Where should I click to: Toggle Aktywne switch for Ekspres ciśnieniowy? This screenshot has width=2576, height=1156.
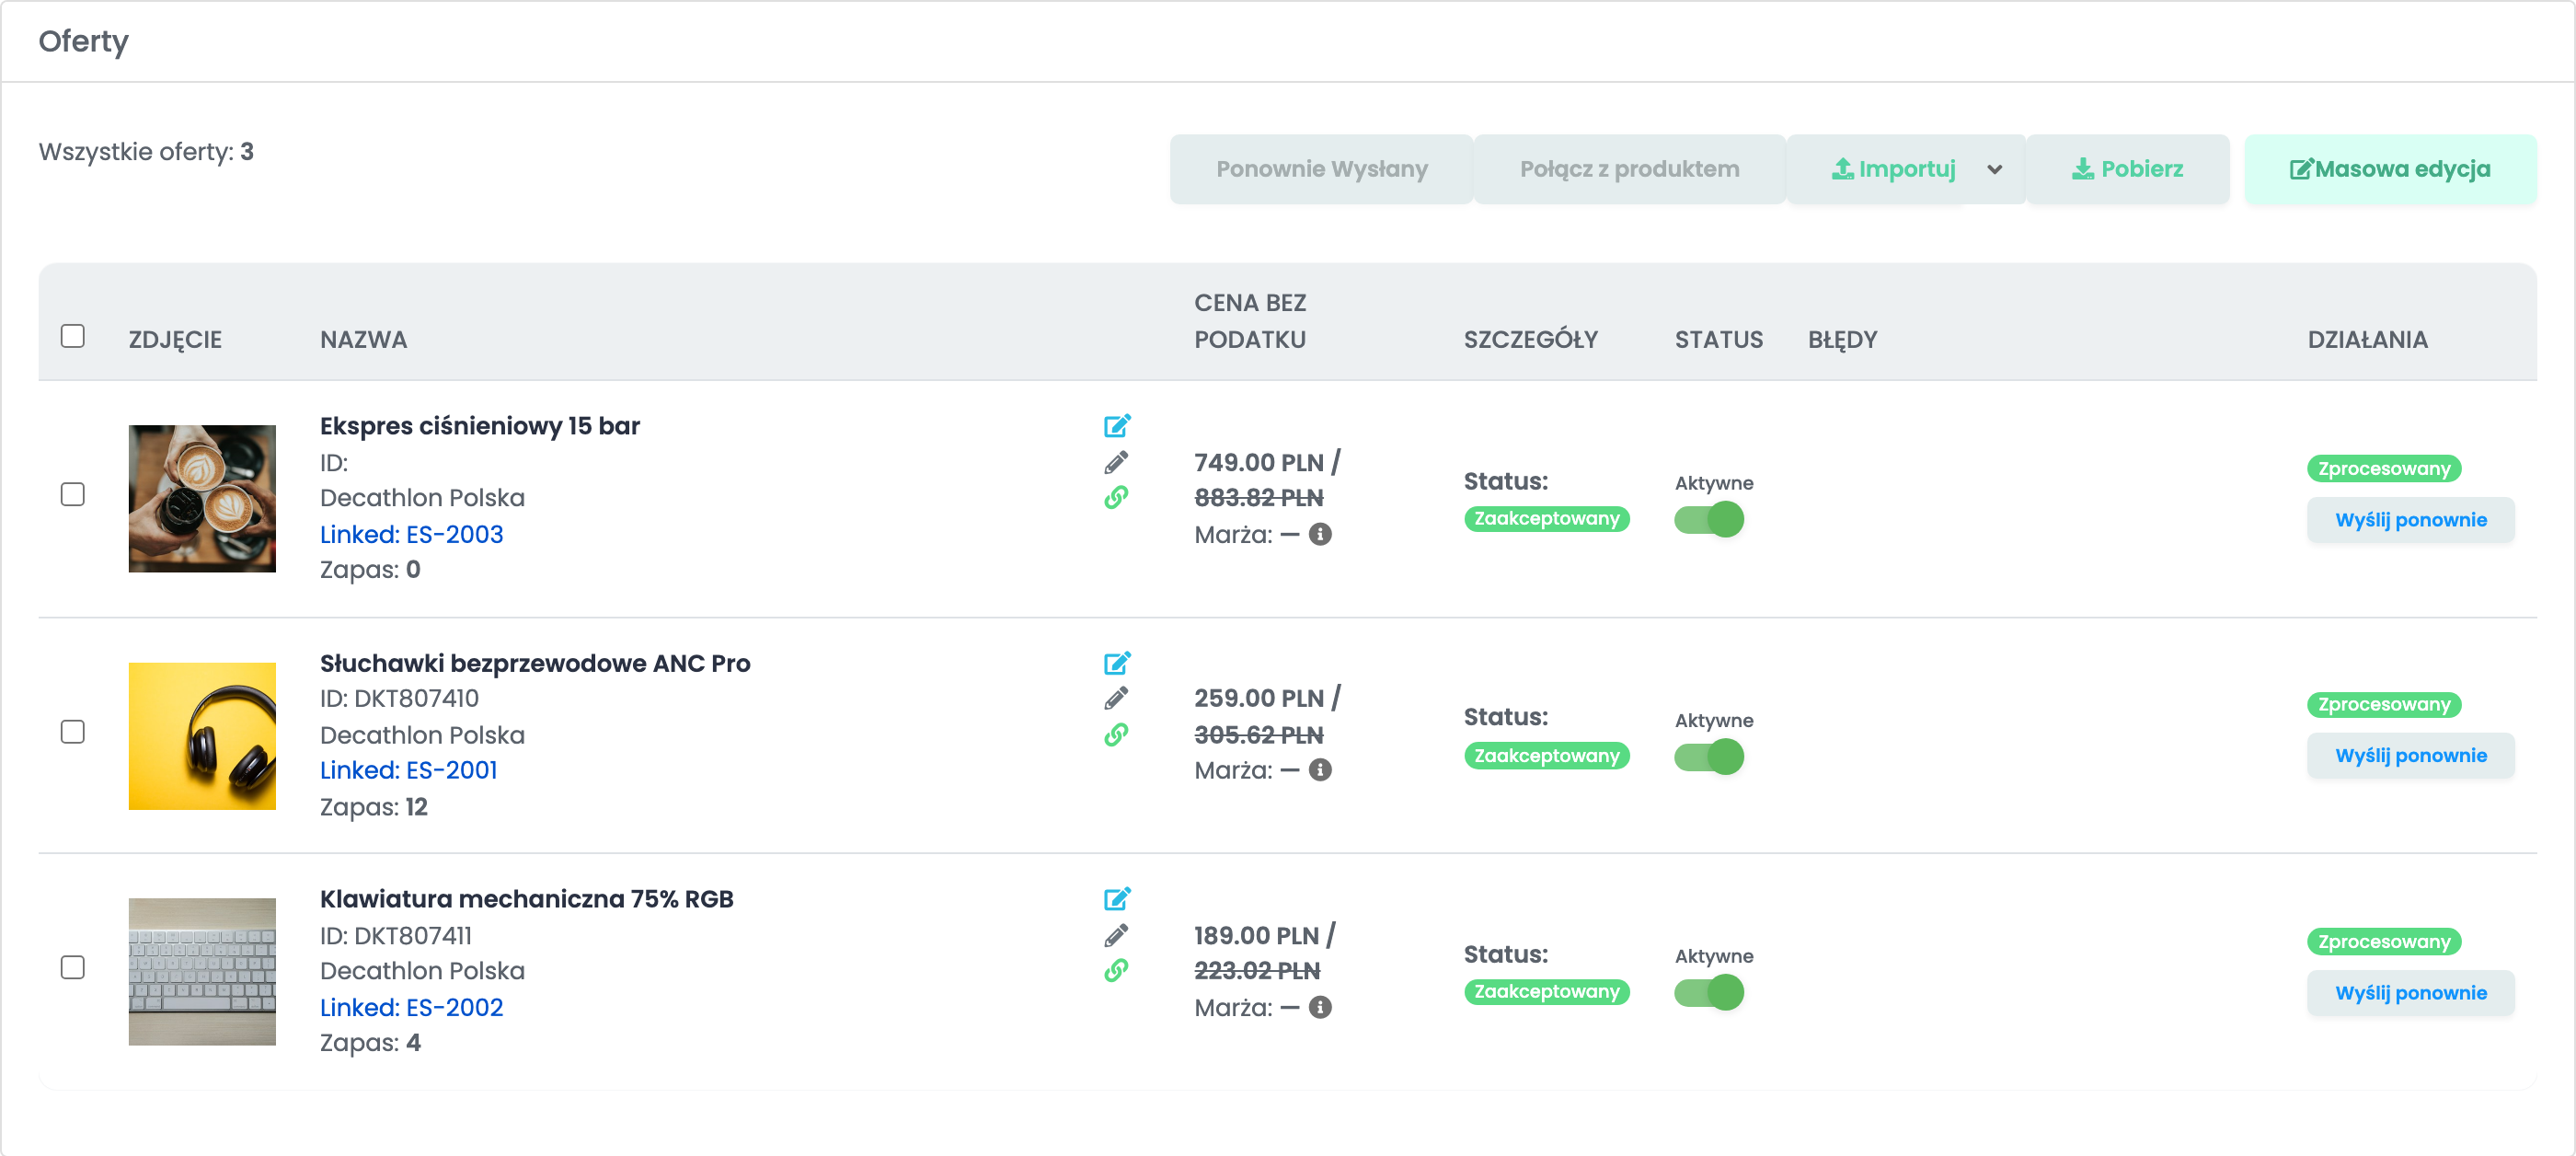(1709, 520)
